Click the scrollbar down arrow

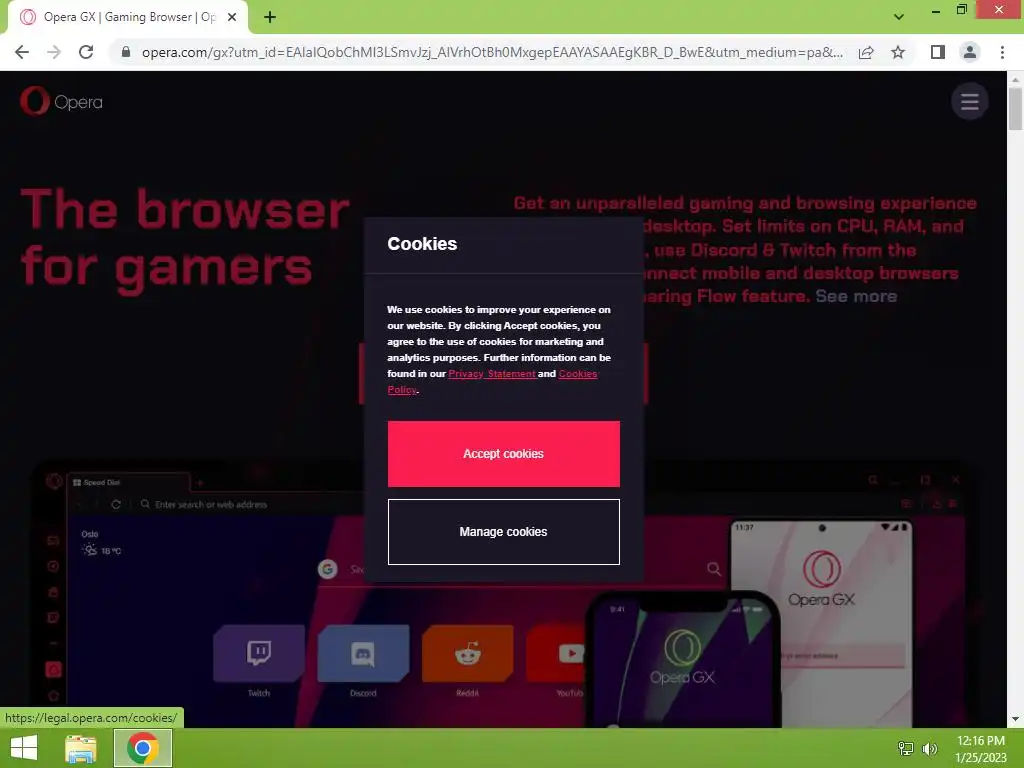pos(1015,719)
